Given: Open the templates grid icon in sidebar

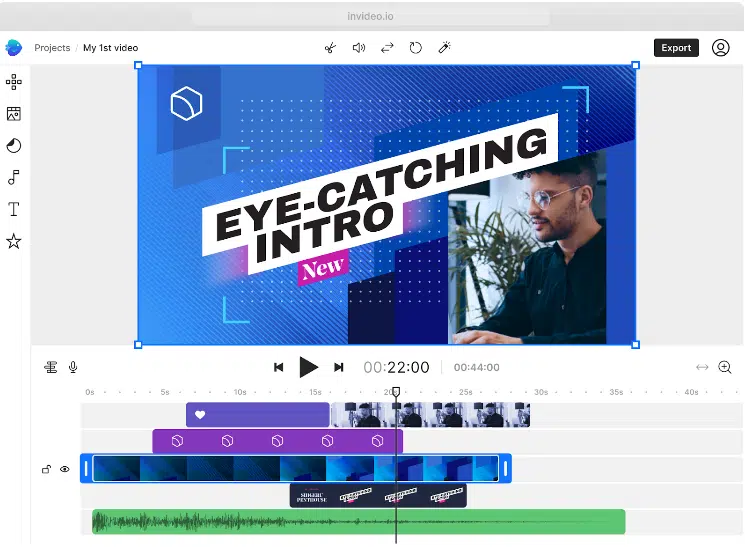Looking at the screenshot, I should (x=14, y=82).
